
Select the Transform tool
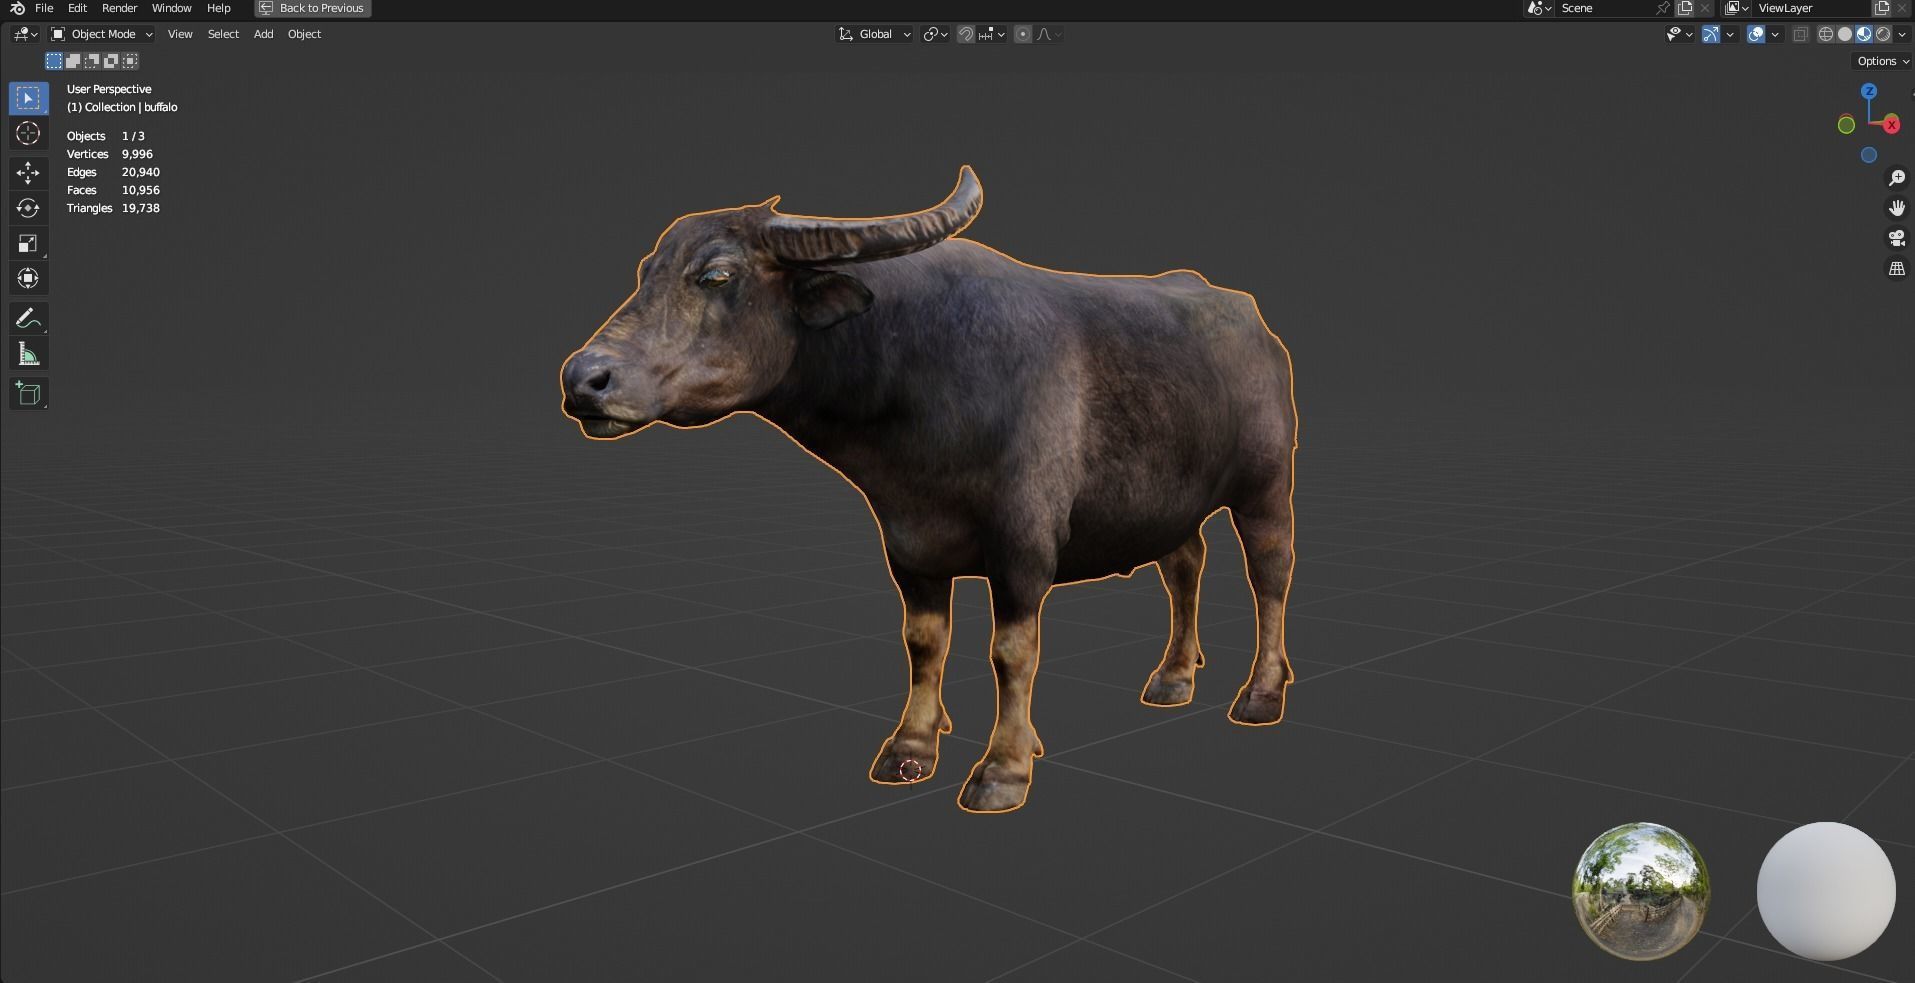pos(28,278)
